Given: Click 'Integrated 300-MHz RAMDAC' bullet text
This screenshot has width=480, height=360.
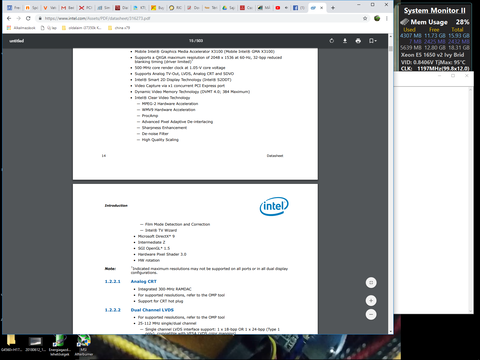Looking at the screenshot, I should 165,289.
